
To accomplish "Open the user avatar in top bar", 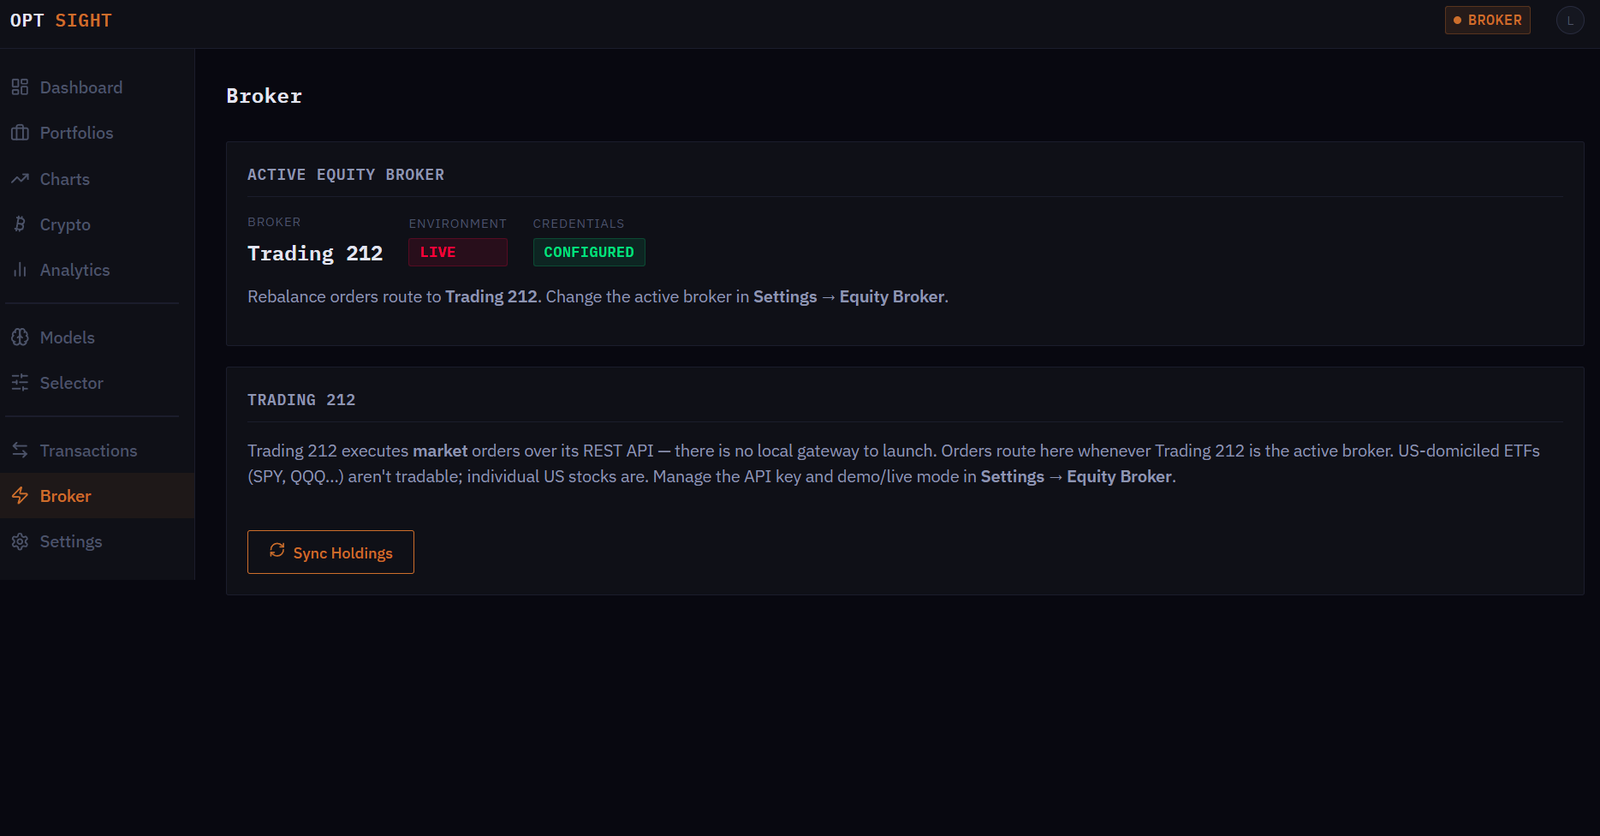I will 1570,20.
